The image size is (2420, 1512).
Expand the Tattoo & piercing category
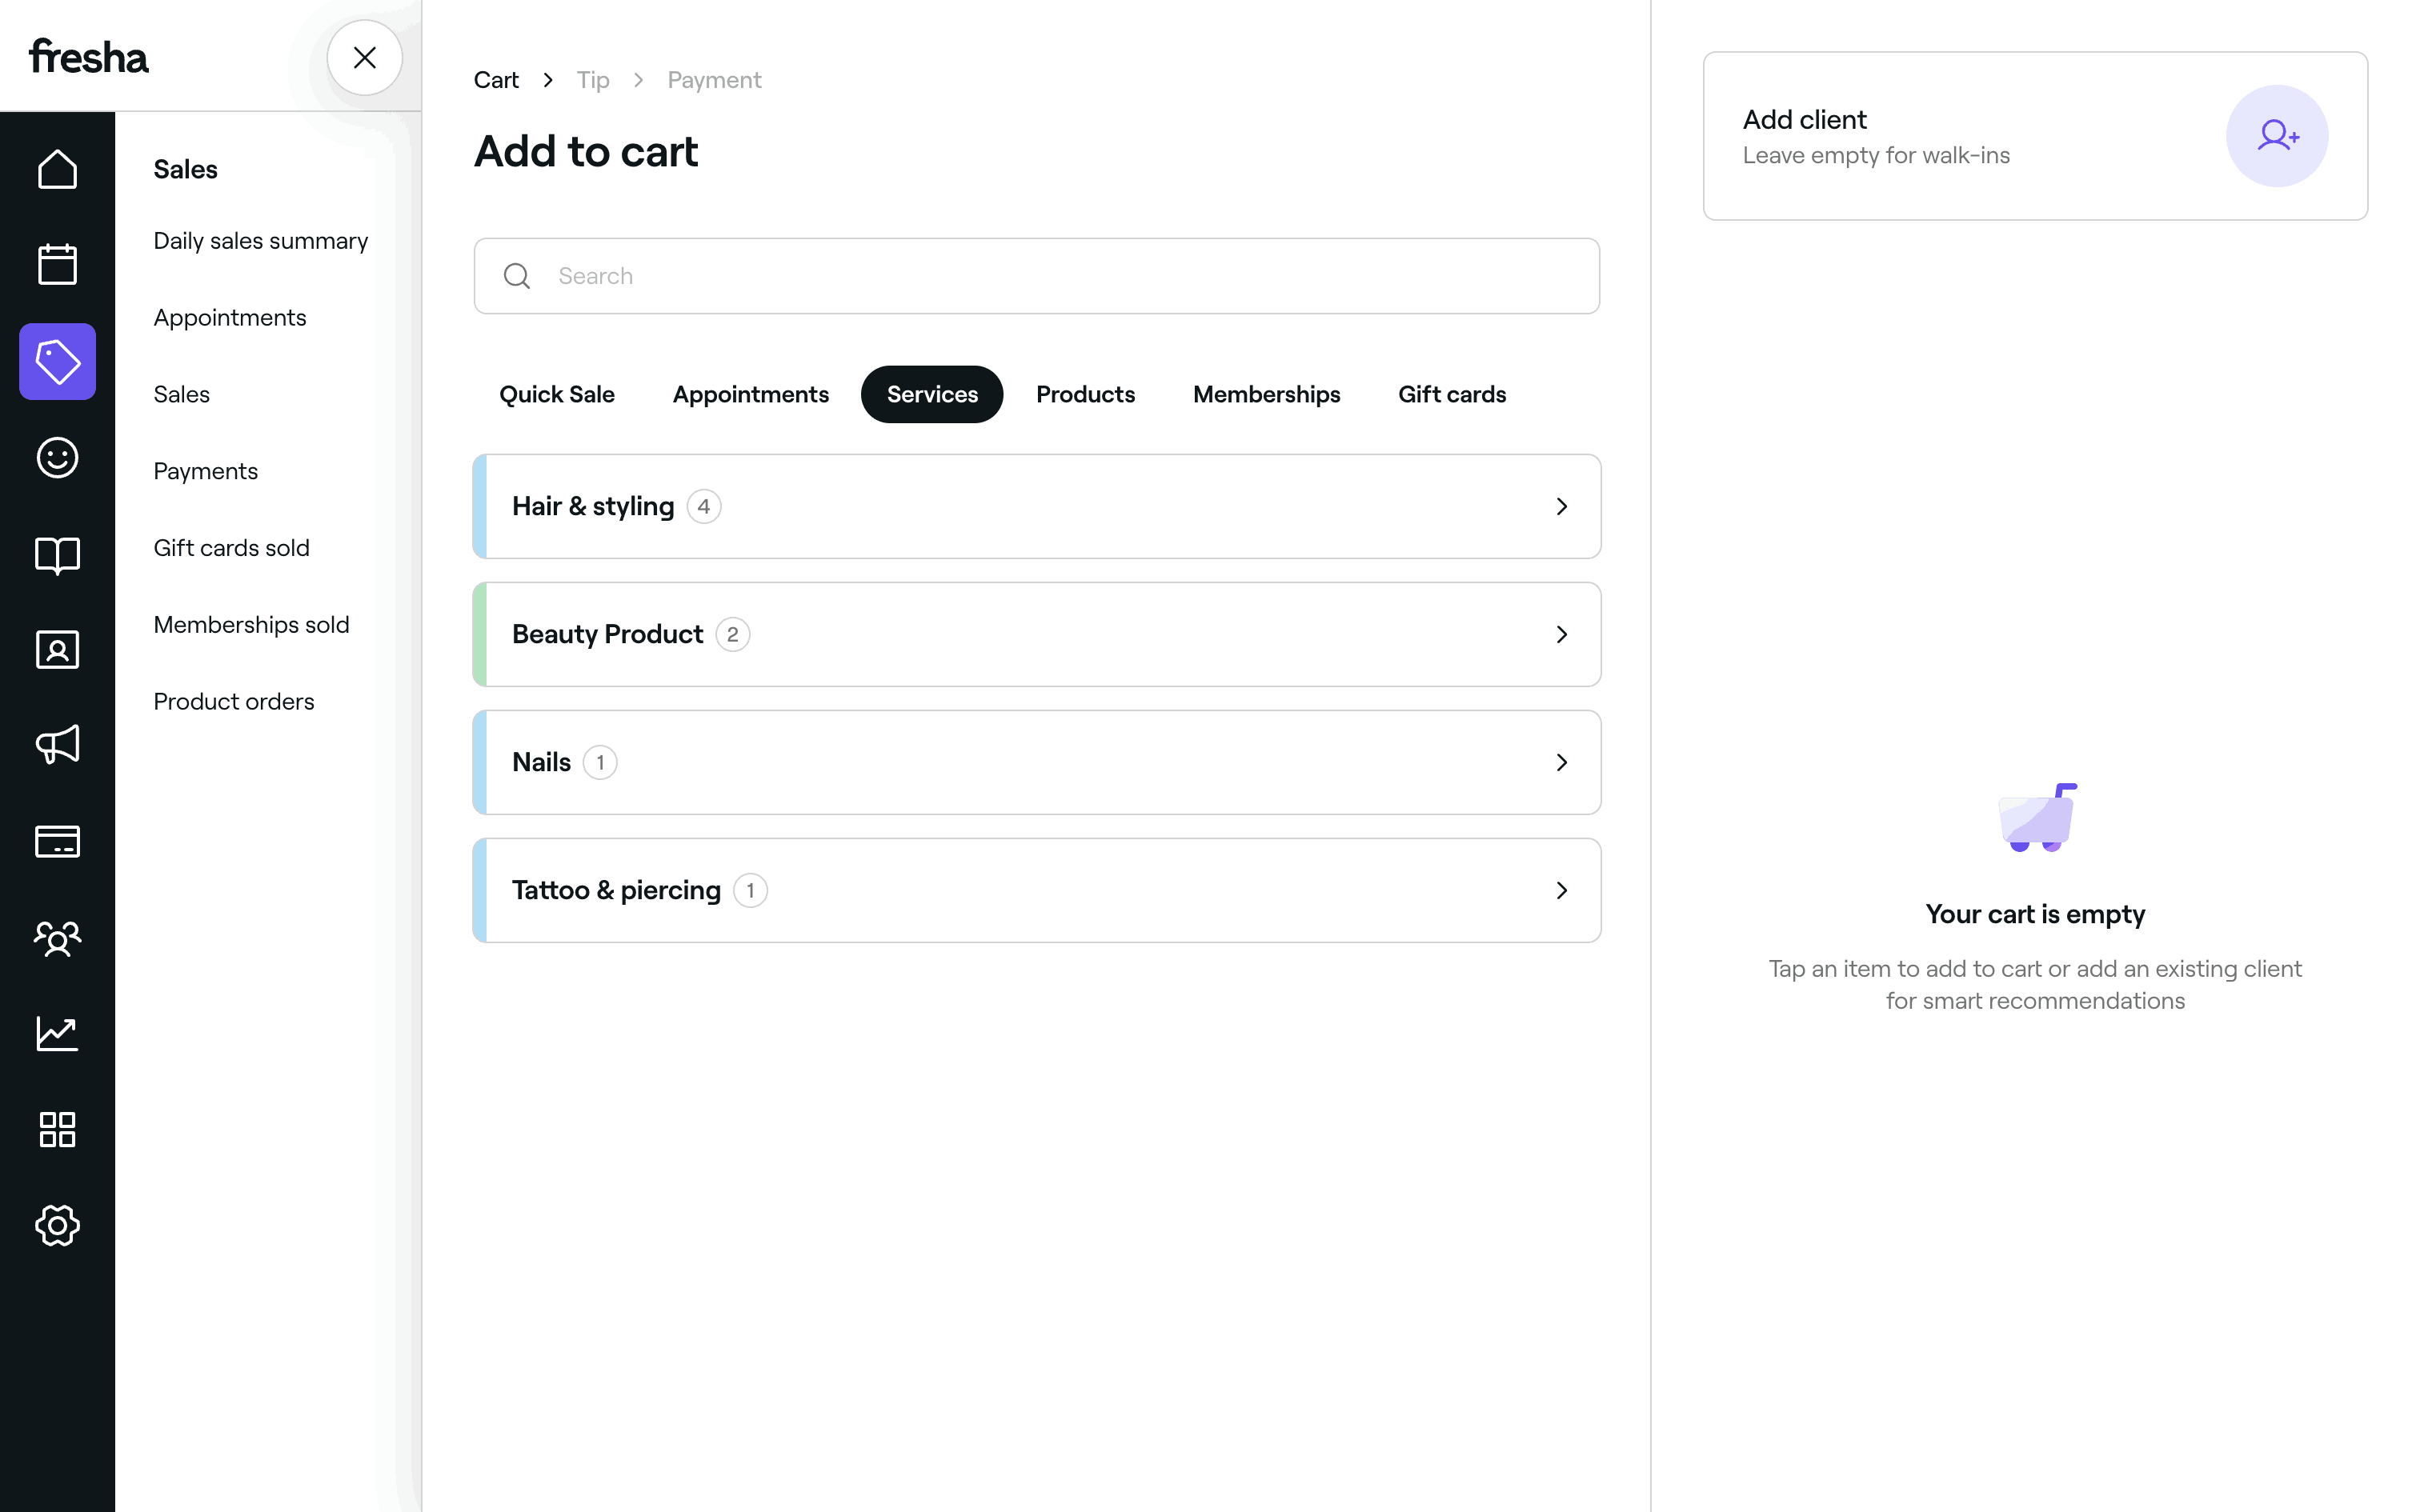(x=1036, y=890)
